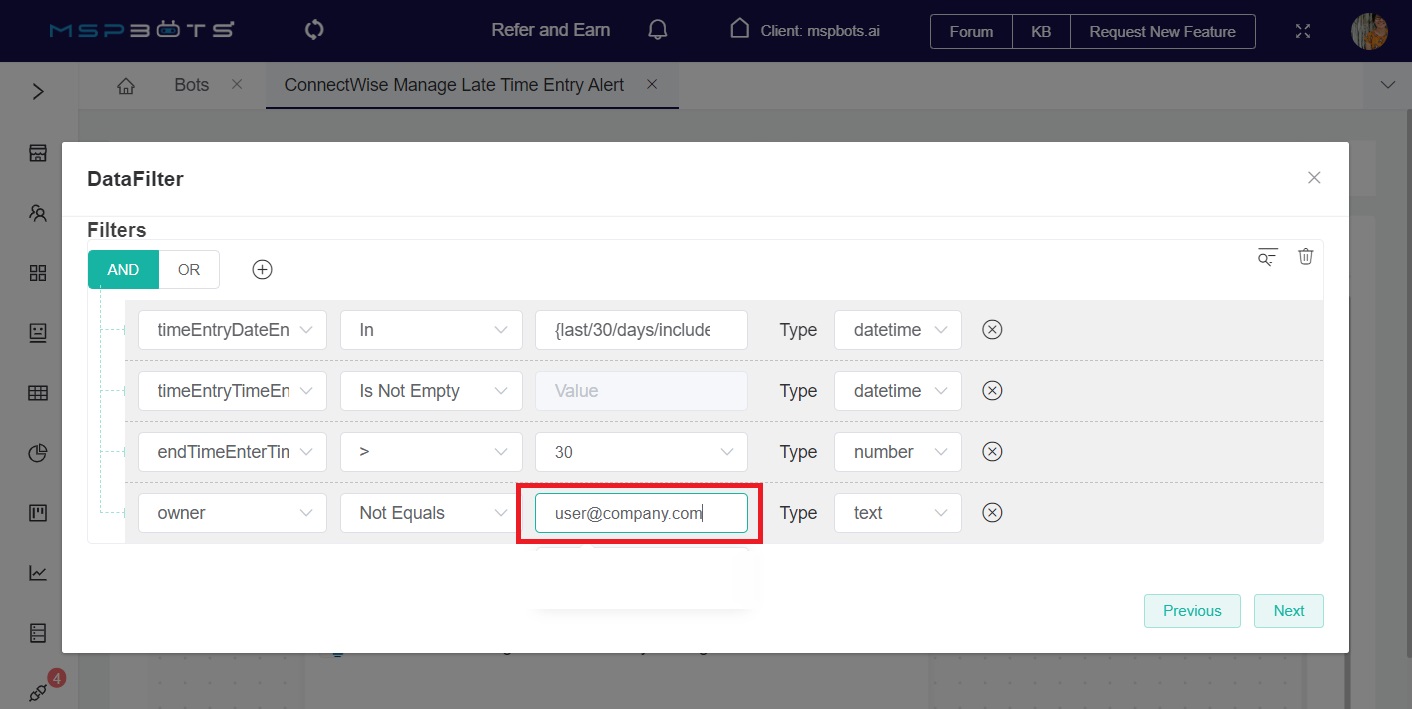Click the filter search icon beside trash

point(1267,257)
